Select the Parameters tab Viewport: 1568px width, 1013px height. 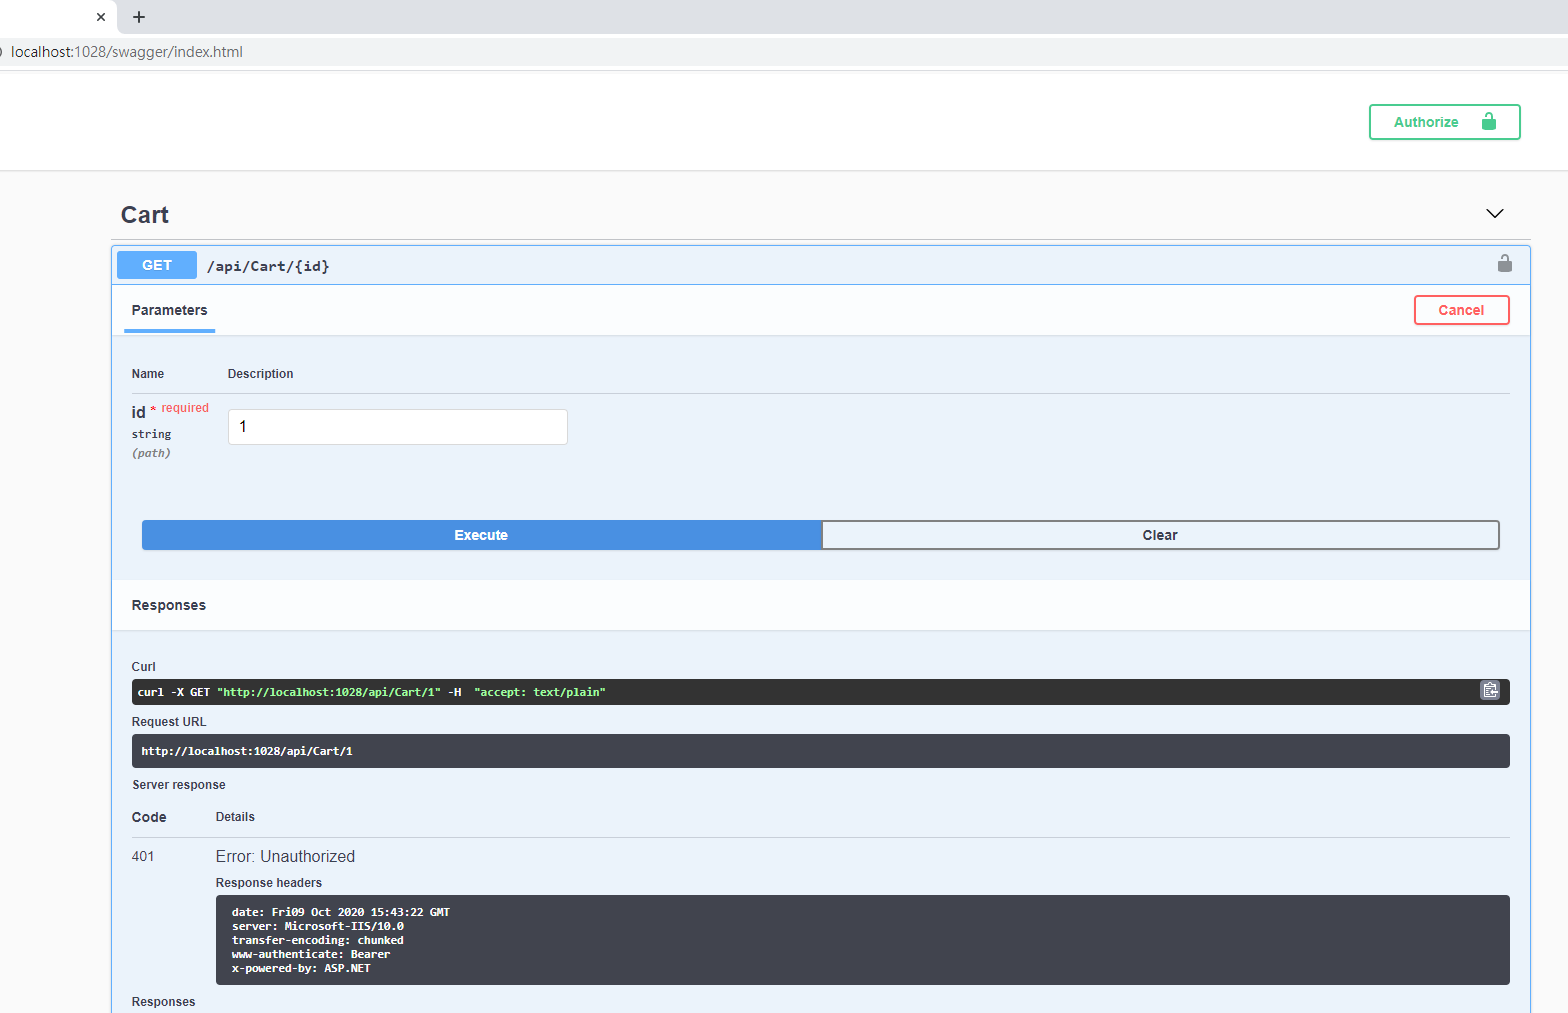pyautogui.click(x=169, y=310)
